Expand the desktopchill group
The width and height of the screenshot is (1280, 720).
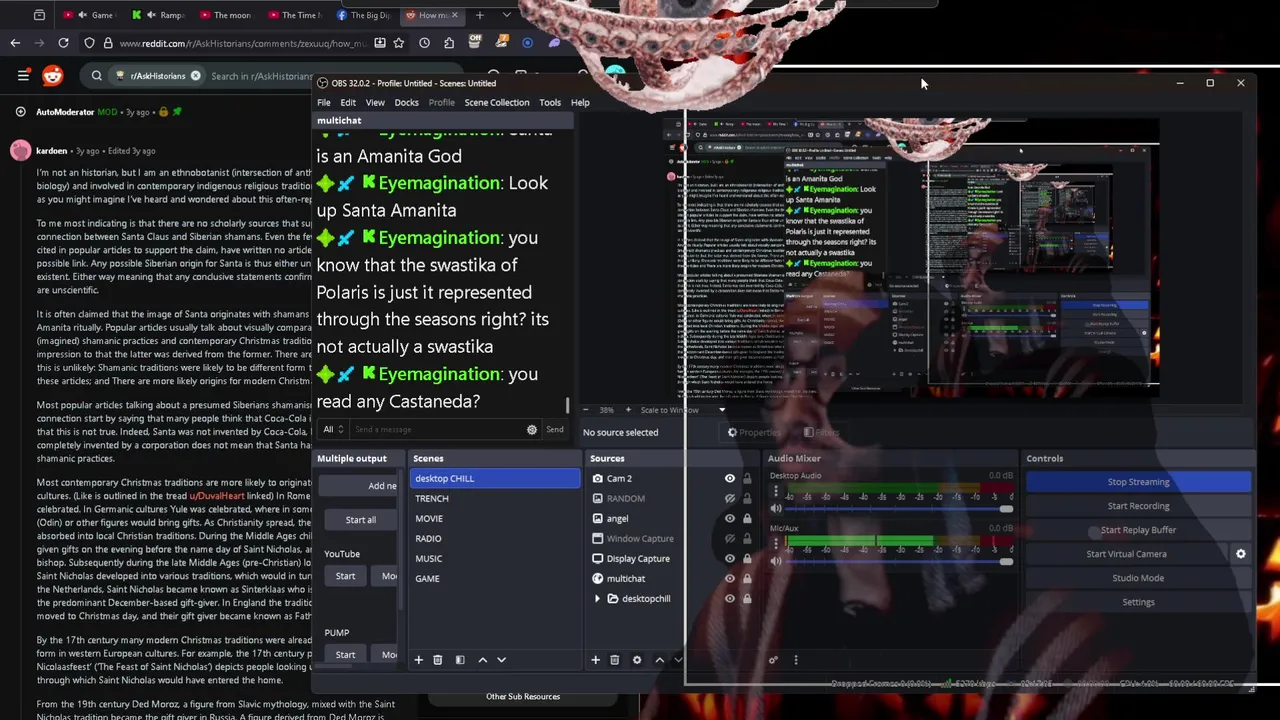click(598, 599)
